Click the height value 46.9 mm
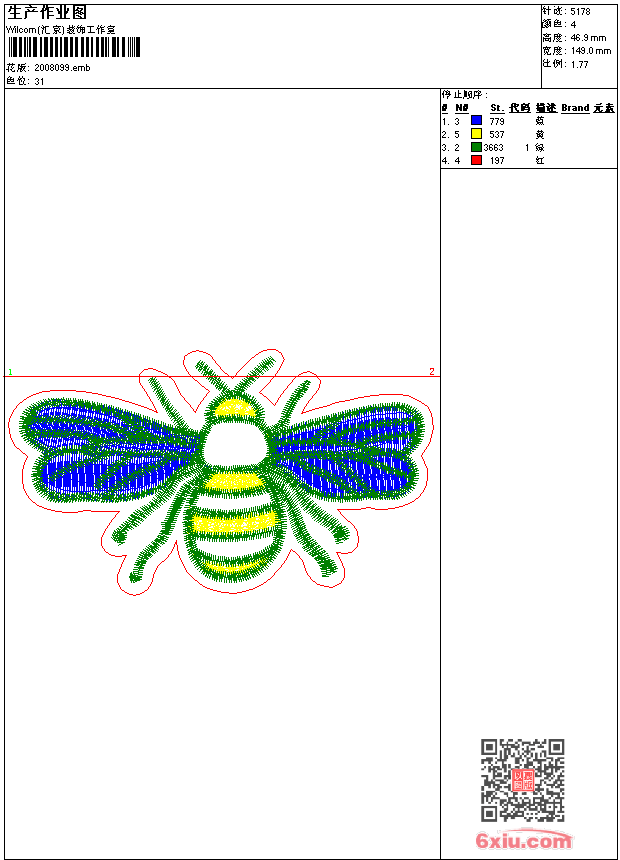620x860 pixels. click(x=588, y=38)
